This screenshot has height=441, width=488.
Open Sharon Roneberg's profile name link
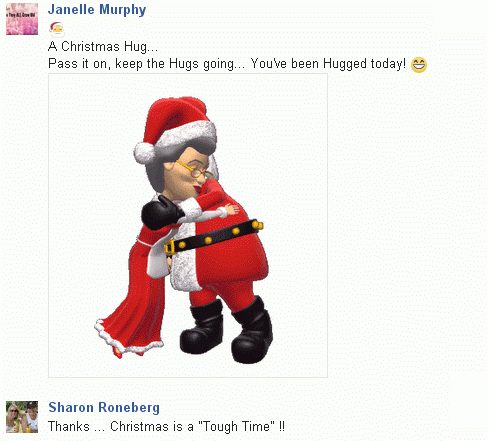[x=104, y=407]
